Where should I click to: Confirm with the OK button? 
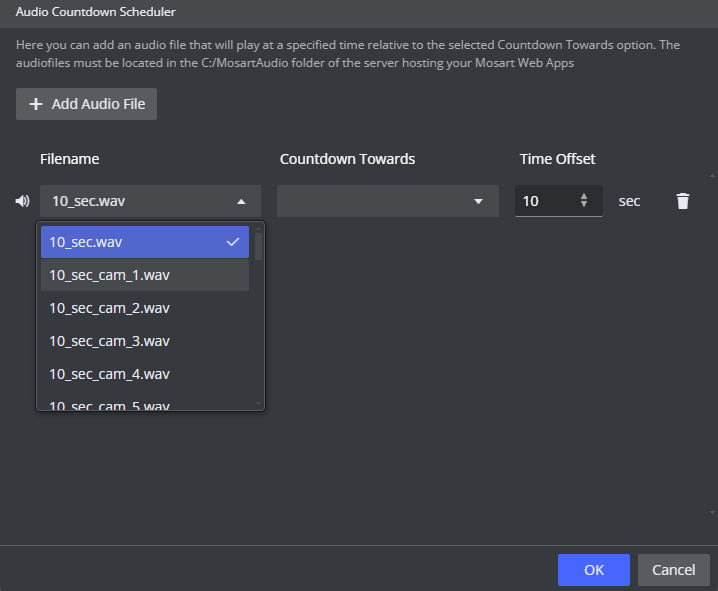point(593,570)
